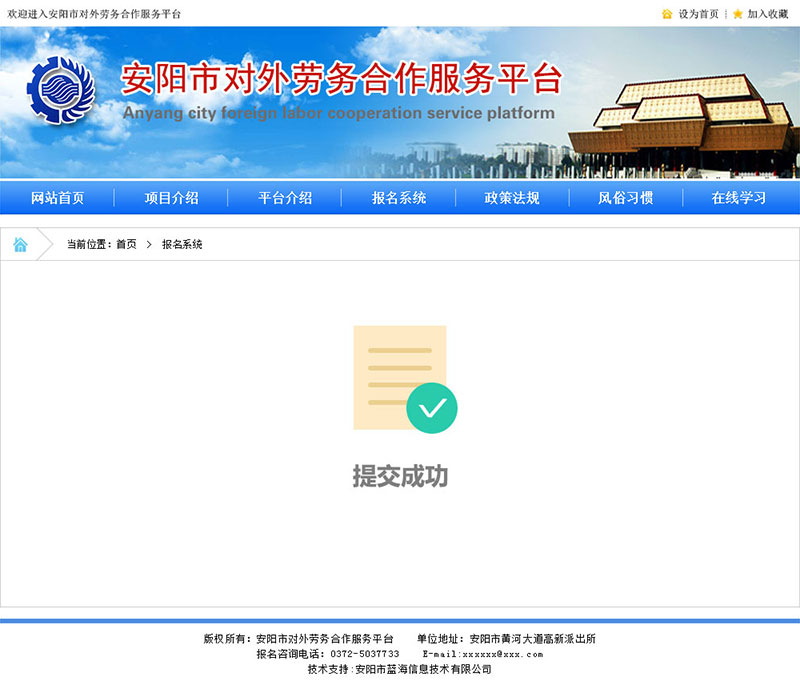
Task: Click the breadcrumb arrow separator after 首页
Action: (x=149, y=245)
